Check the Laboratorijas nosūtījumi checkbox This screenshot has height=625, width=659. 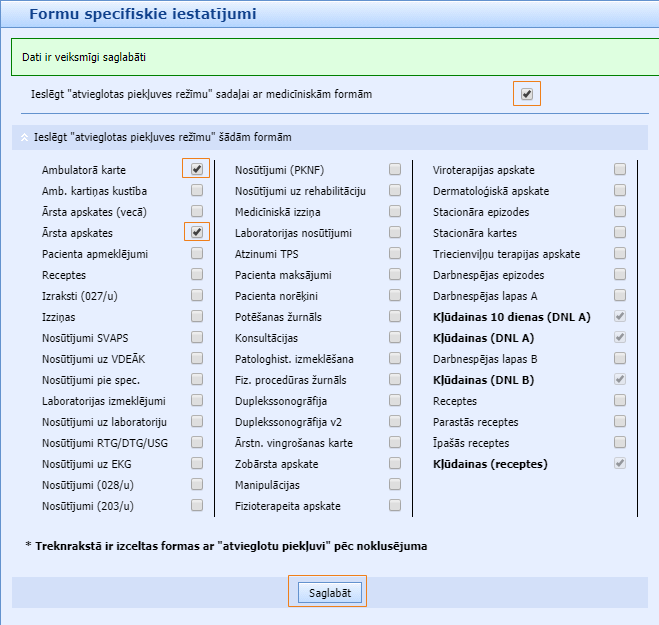396,232
